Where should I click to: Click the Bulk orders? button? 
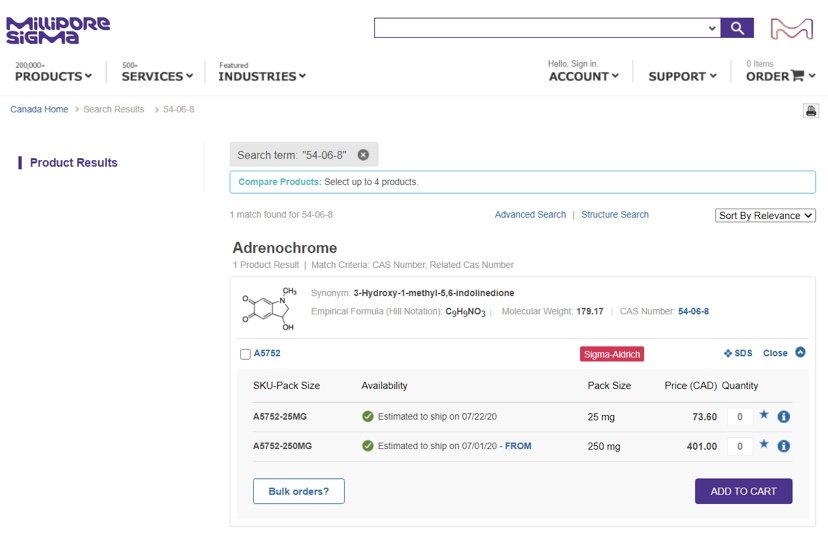(x=298, y=491)
